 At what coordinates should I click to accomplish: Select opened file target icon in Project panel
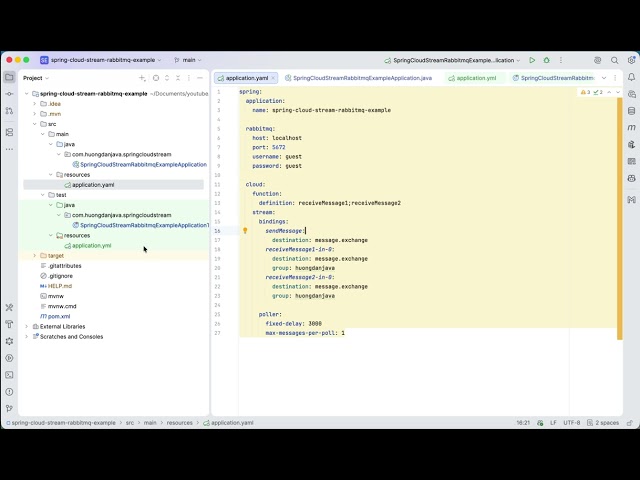(156, 78)
